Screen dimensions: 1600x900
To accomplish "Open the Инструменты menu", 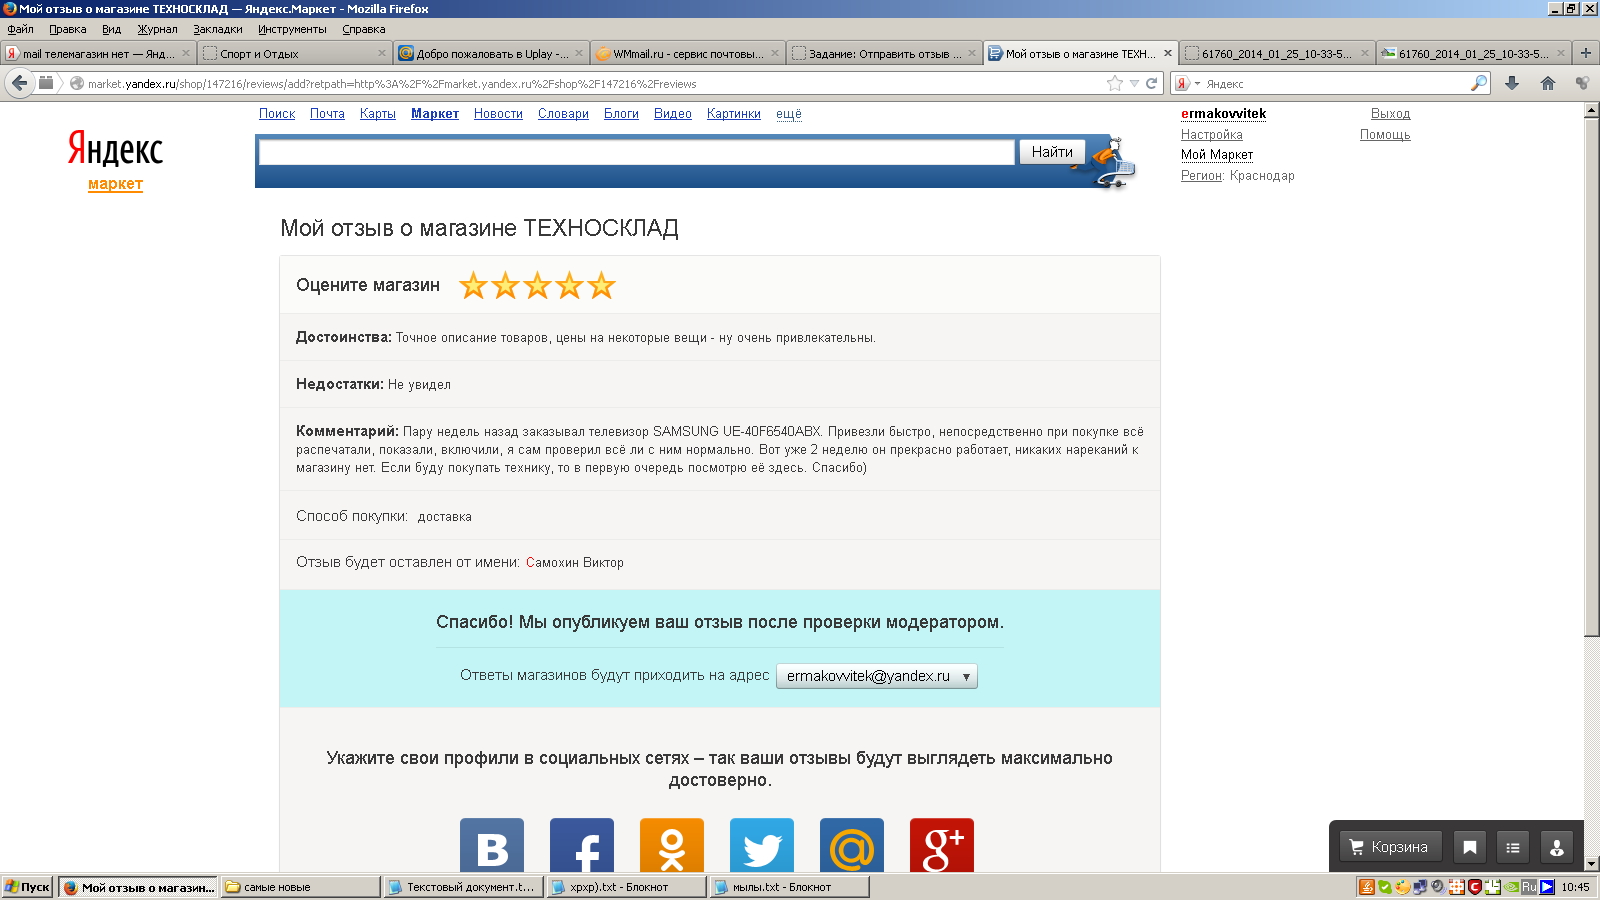I will 292,29.
